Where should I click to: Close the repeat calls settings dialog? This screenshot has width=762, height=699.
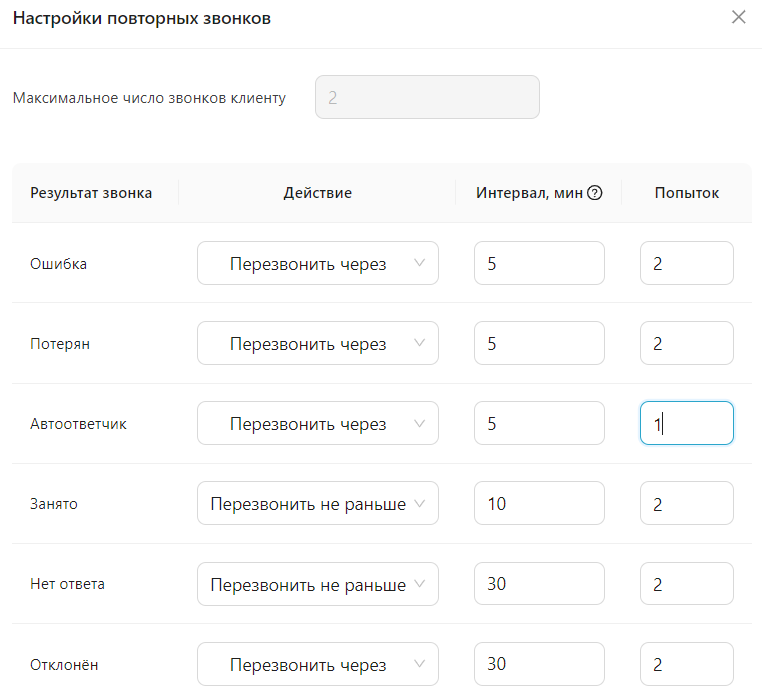pyautogui.click(x=739, y=17)
